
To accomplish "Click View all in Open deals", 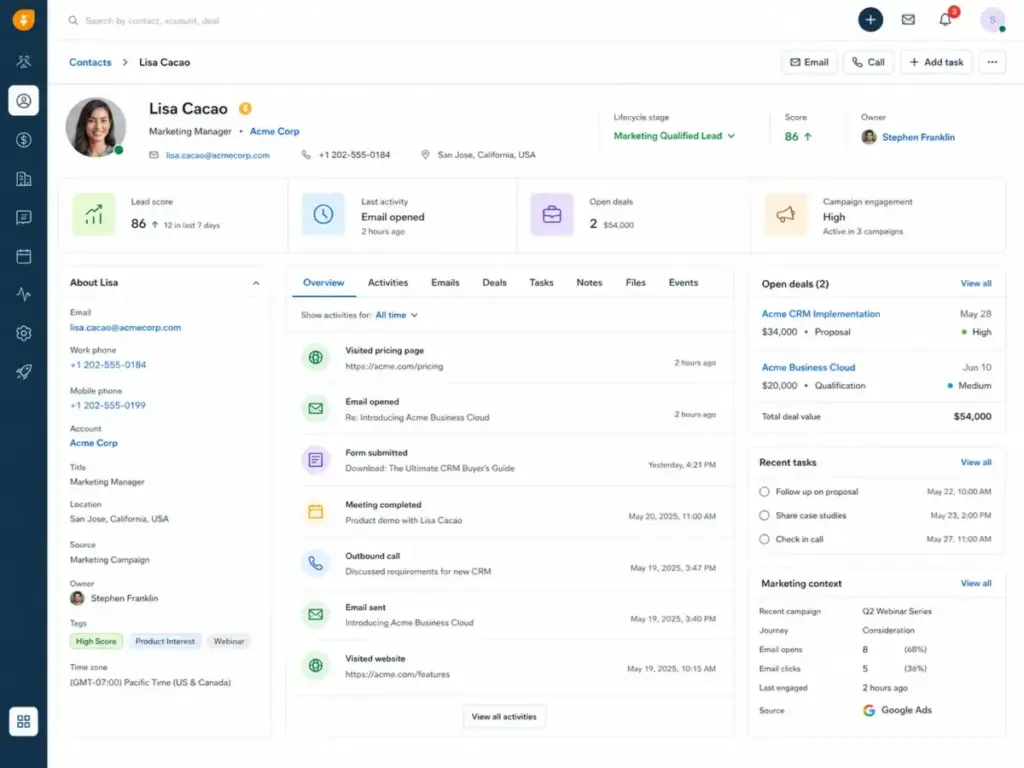I will (976, 283).
